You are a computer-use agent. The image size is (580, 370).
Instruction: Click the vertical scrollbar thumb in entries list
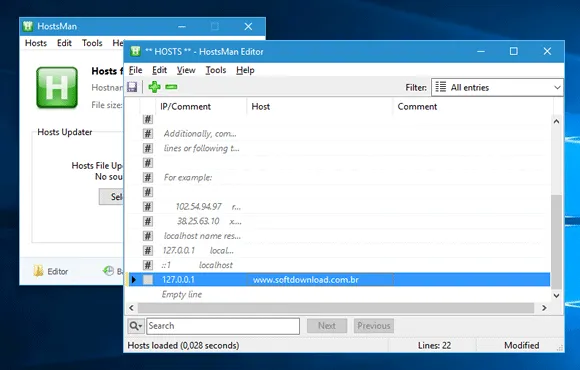pos(556,241)
